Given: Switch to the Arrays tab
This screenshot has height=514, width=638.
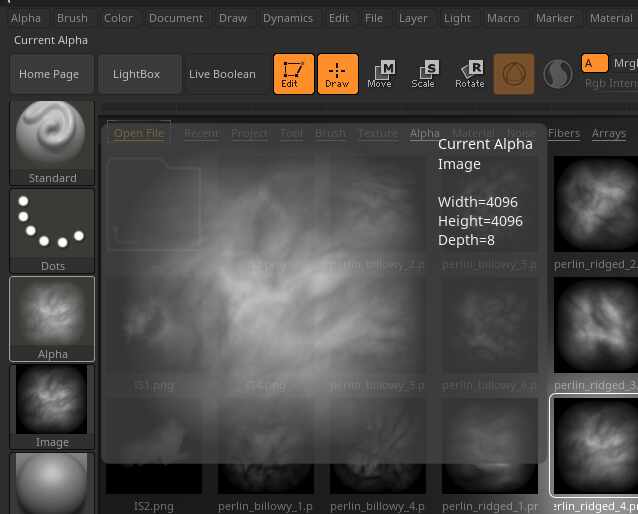Looking at the screenshot, I should [609, 133].
